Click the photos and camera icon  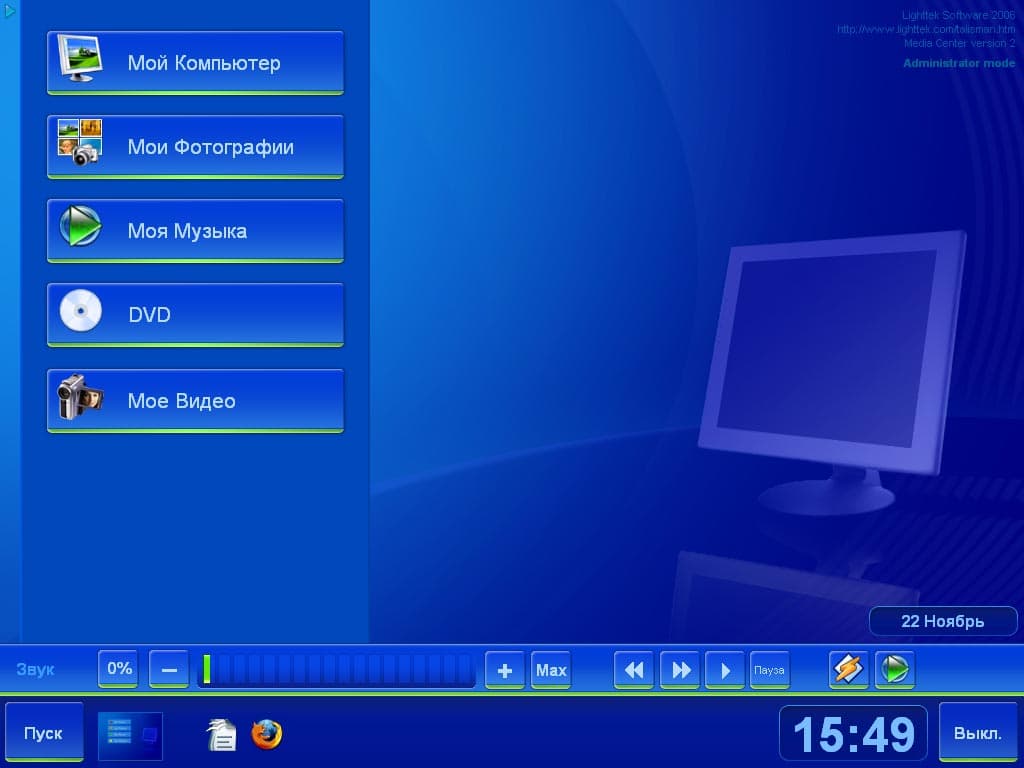tap(80, 142)
